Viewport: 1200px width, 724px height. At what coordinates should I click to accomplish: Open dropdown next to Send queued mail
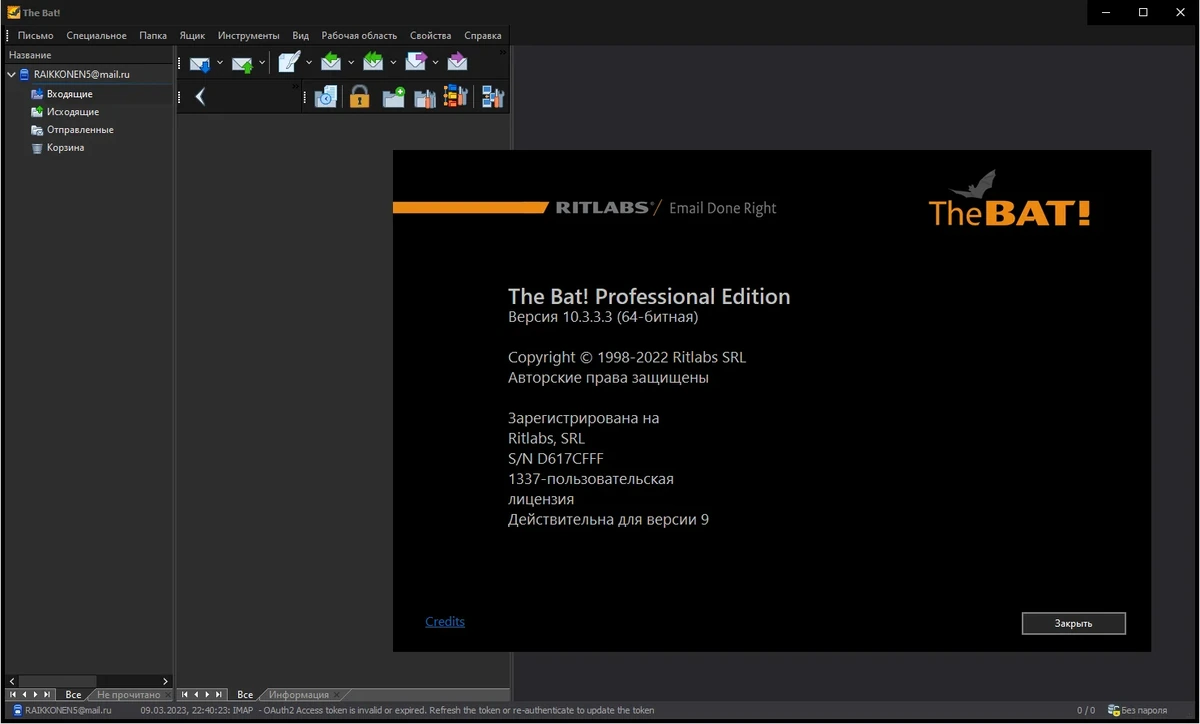click(262, 63)
